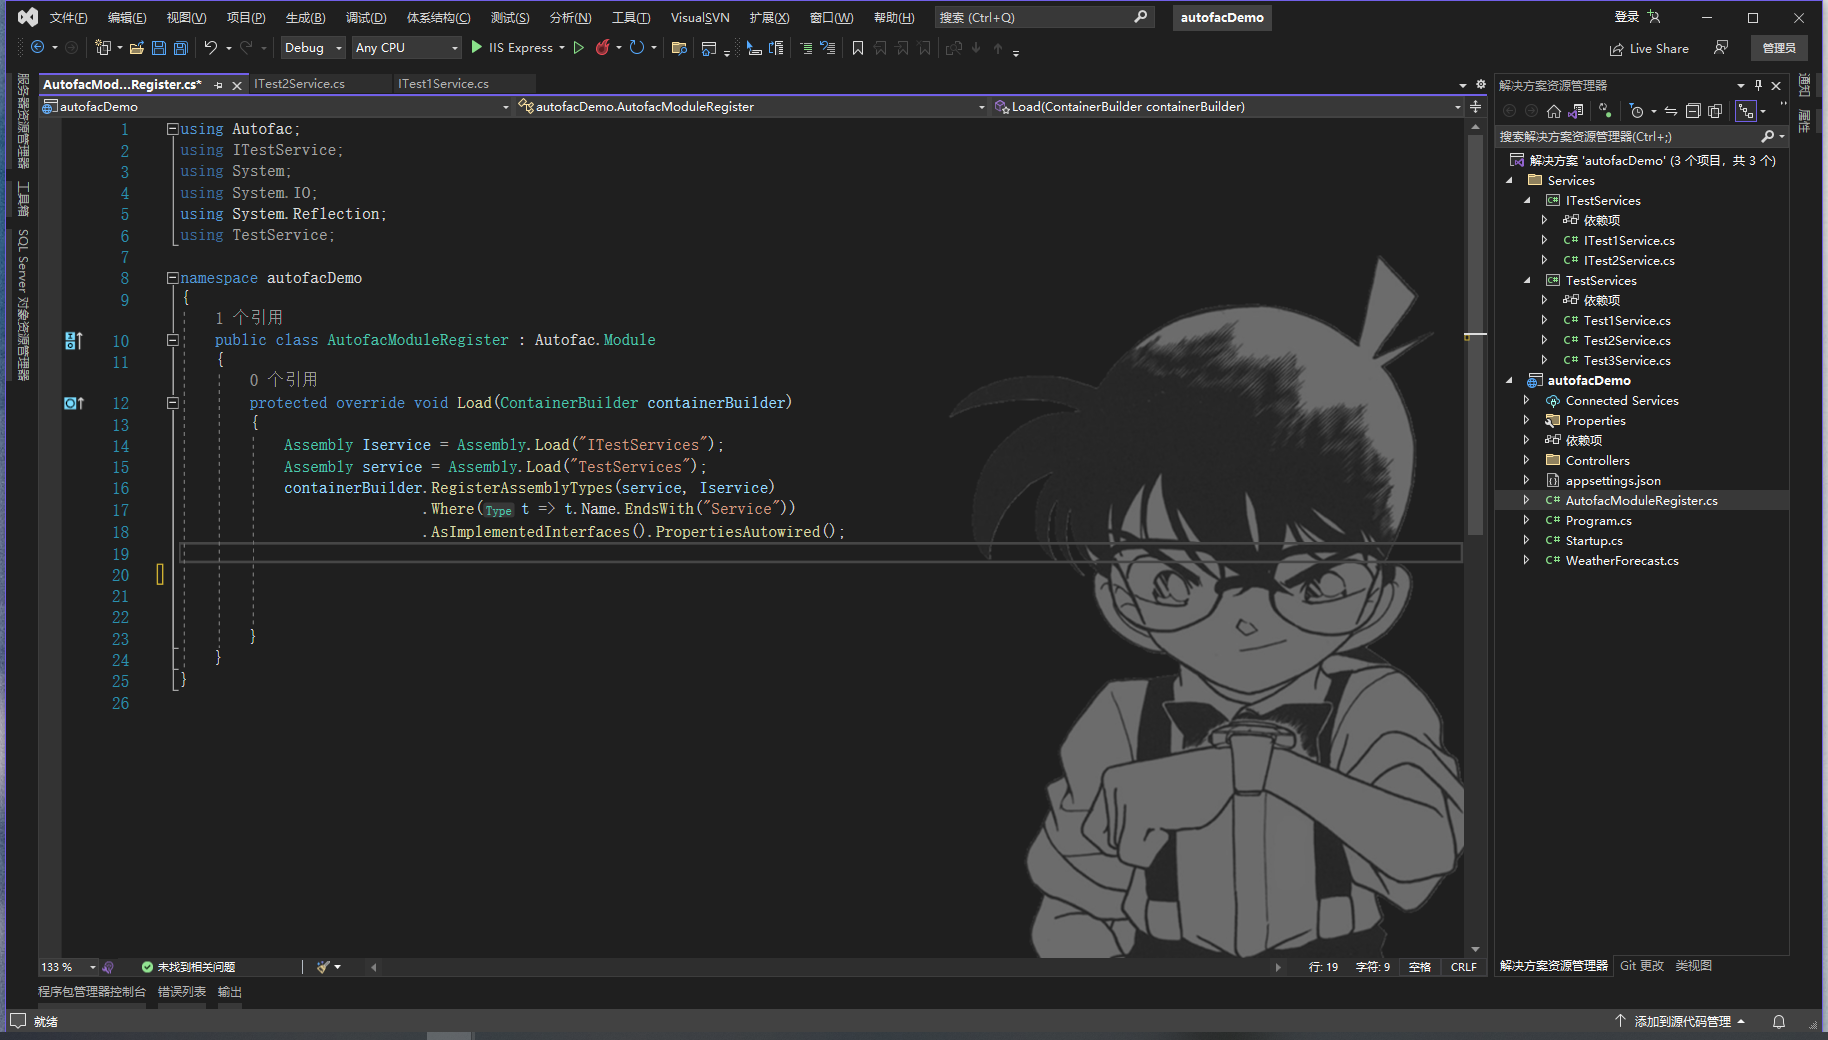The image size is (1828, 1040).
Task: Click the editor vertical scrollbar thumb
Action: click(1475, 335)
